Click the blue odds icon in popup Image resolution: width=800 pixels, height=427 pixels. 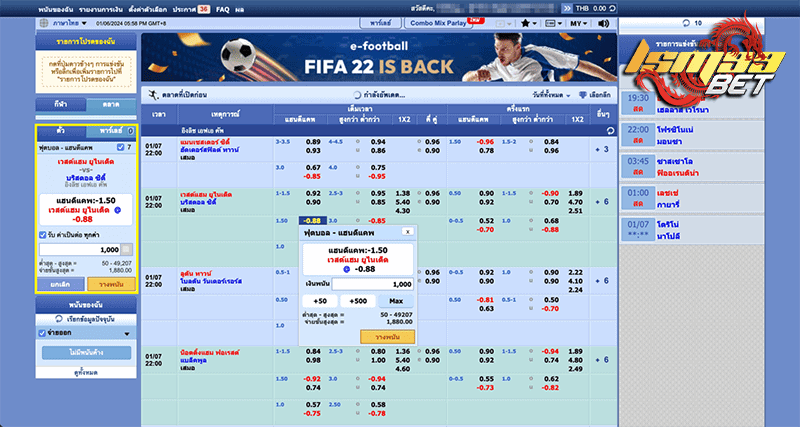(x=347, y=269)
